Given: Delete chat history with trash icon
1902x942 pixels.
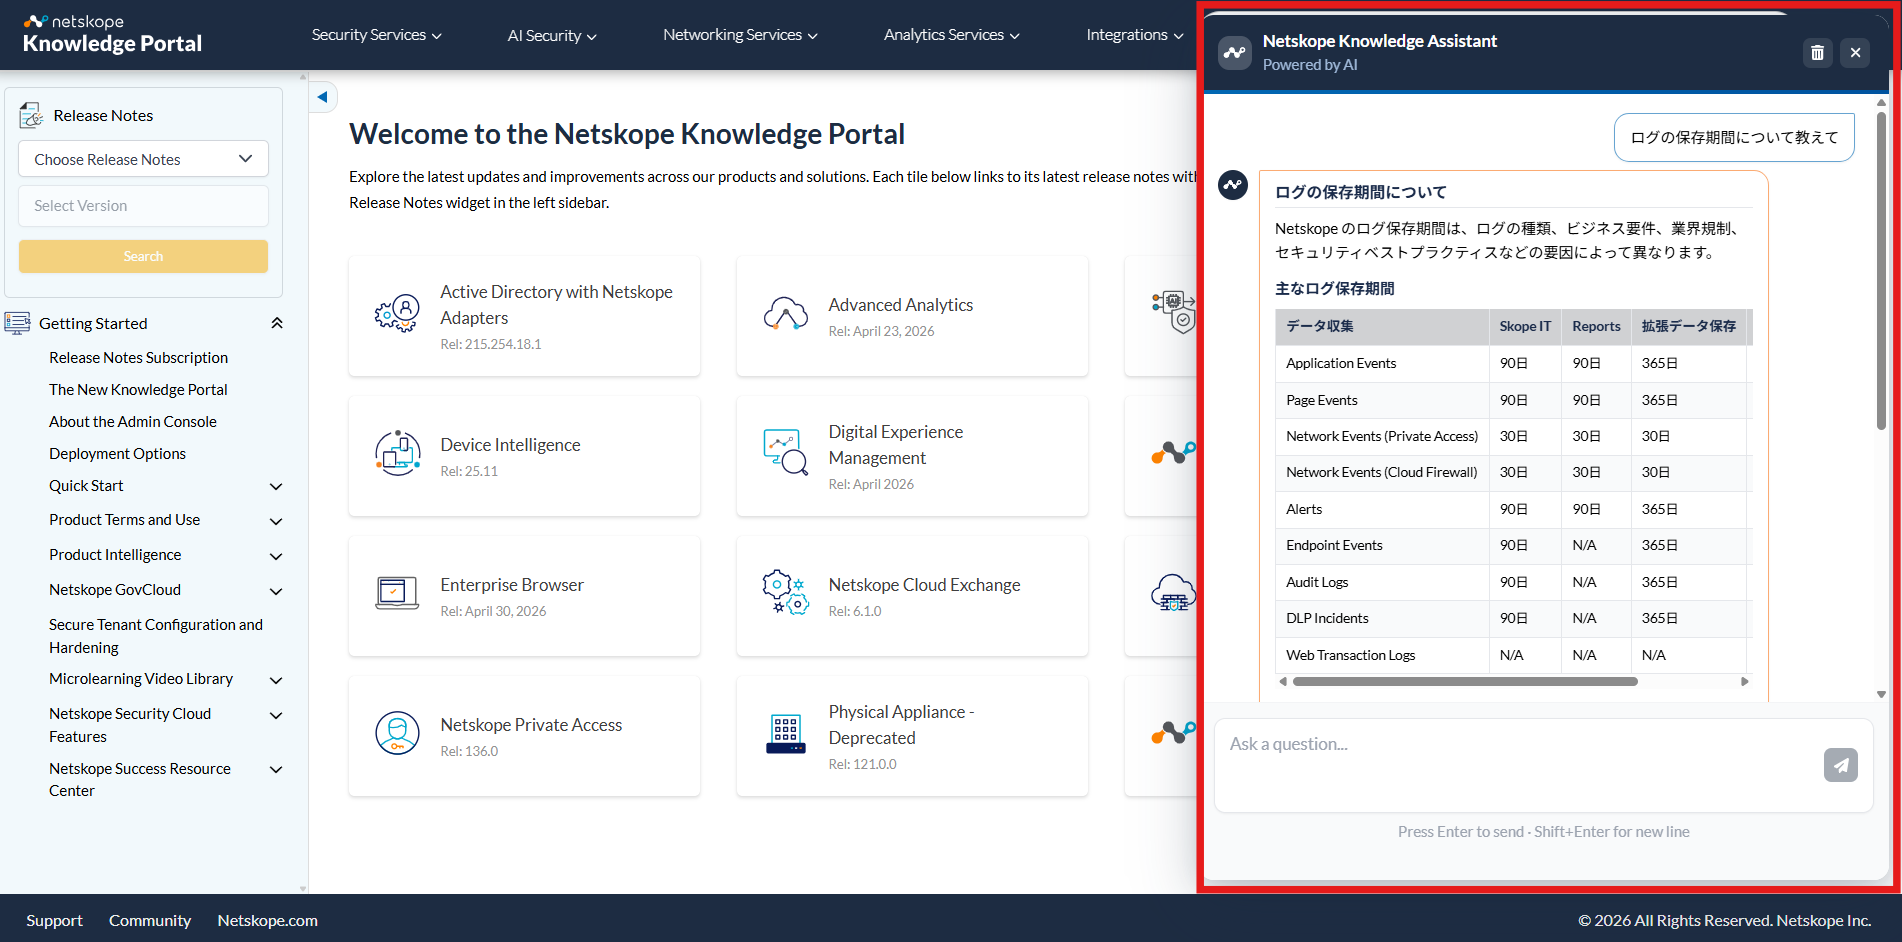Looking at the screenshot, I should pos(1818,53).
